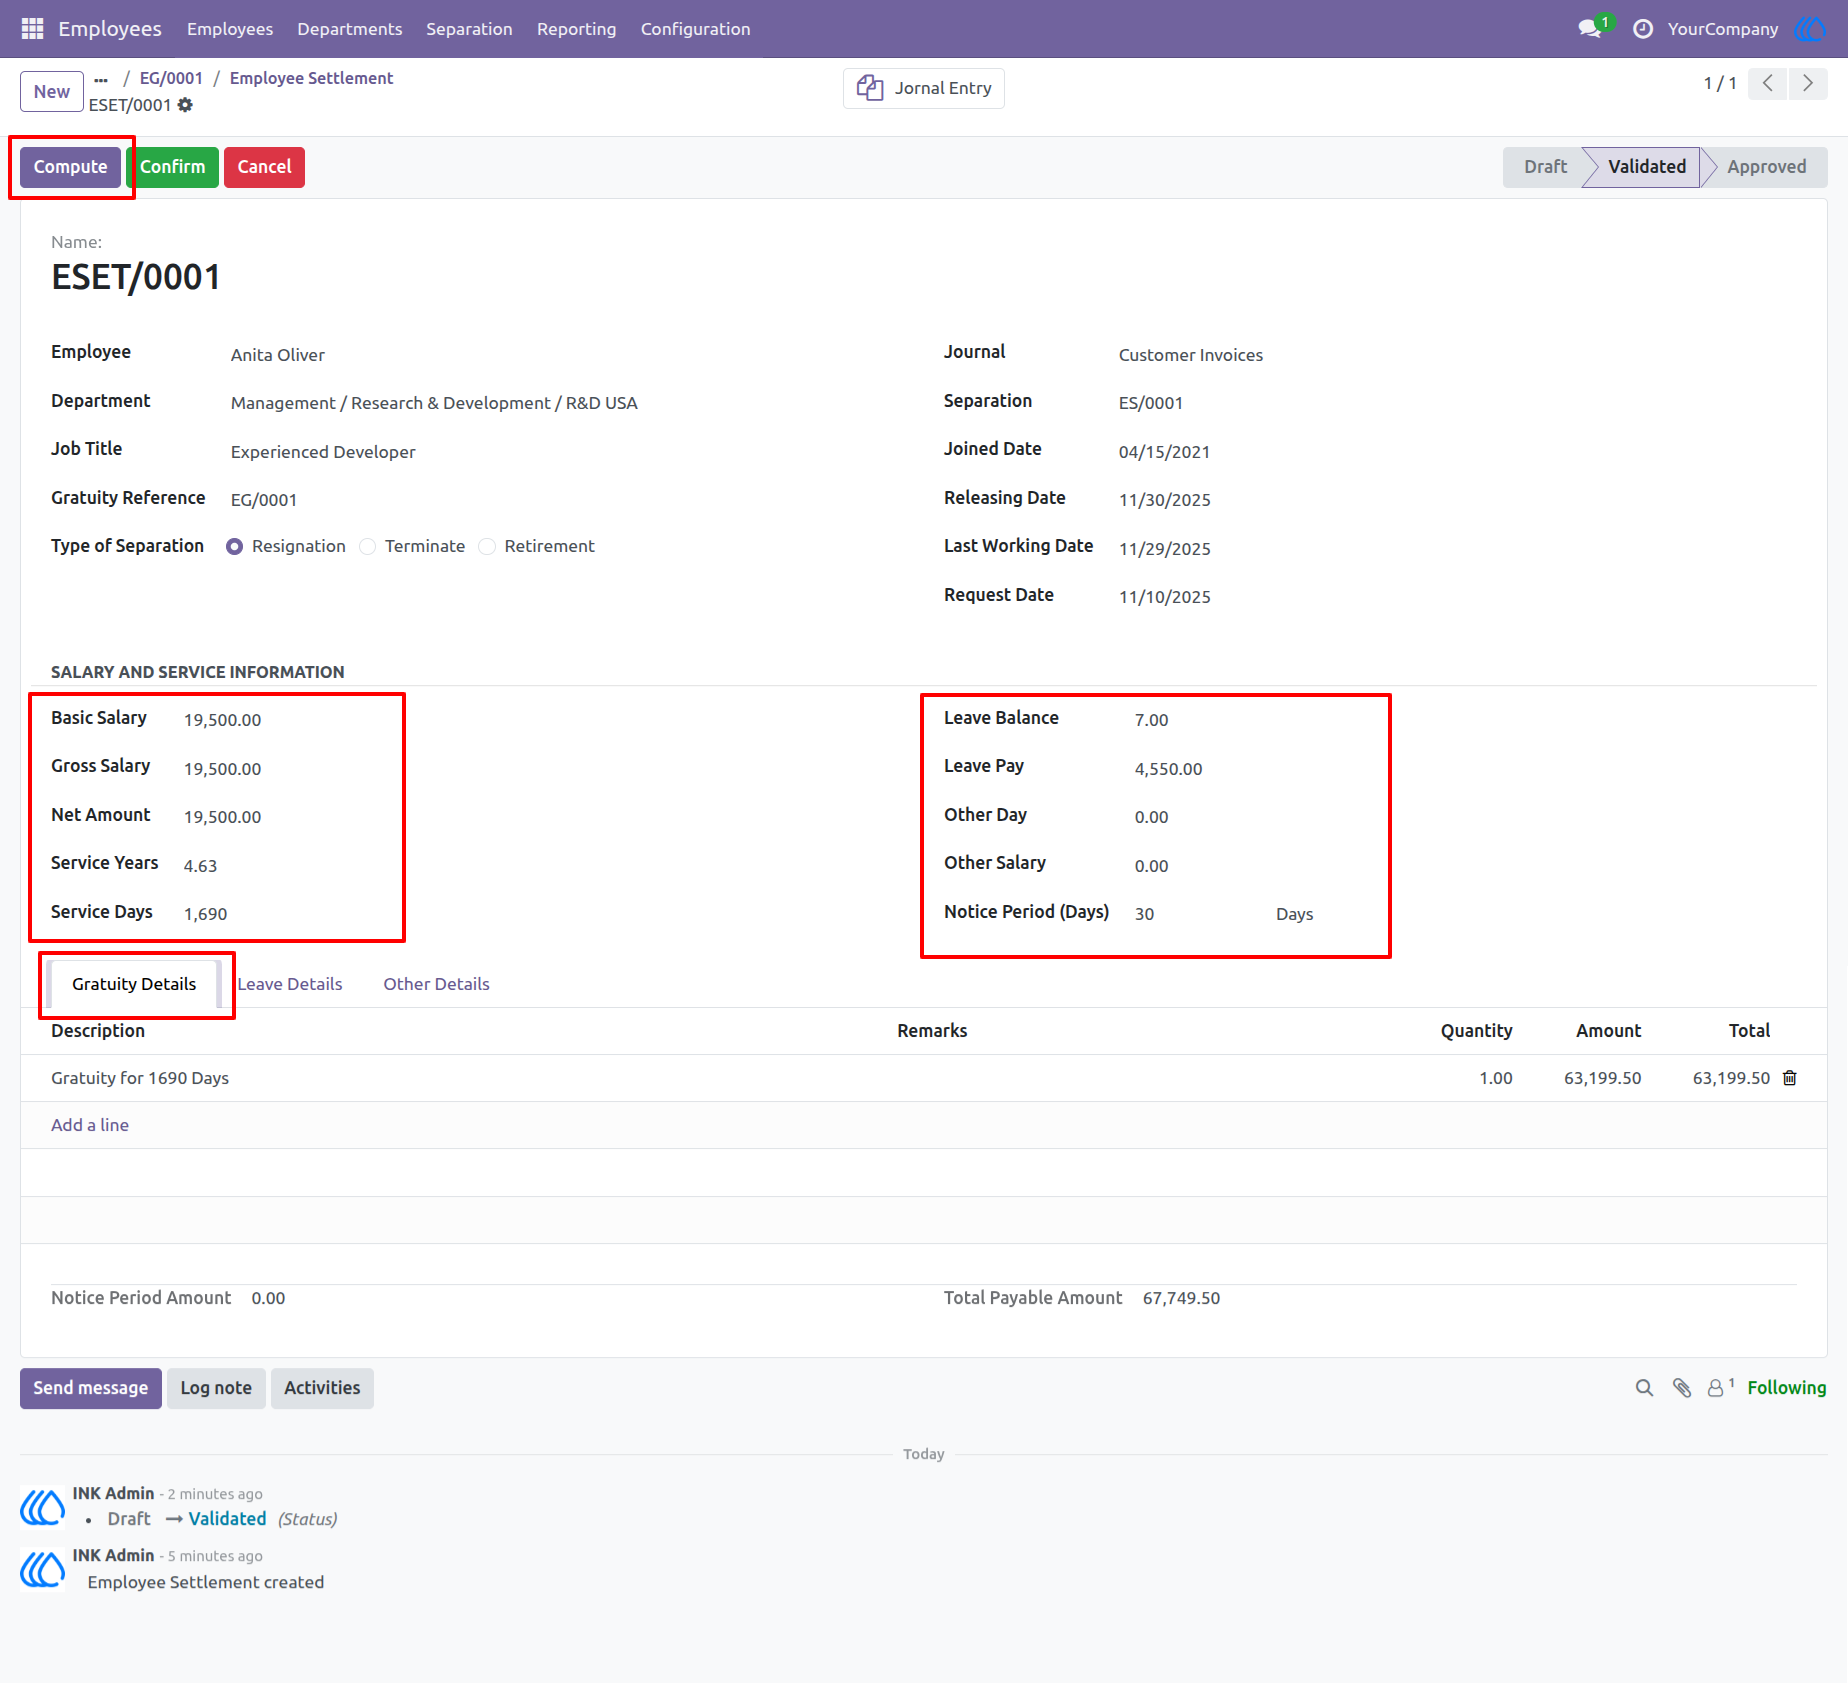Open the gear actions menu beside ESET/0001
This screenshot has height=1686, width=1848.
point(185,105)
